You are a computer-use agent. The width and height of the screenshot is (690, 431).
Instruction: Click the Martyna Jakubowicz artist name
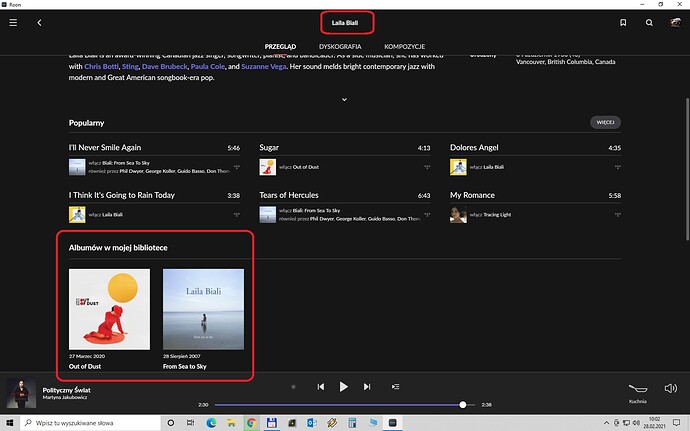[x=65, y=398]
